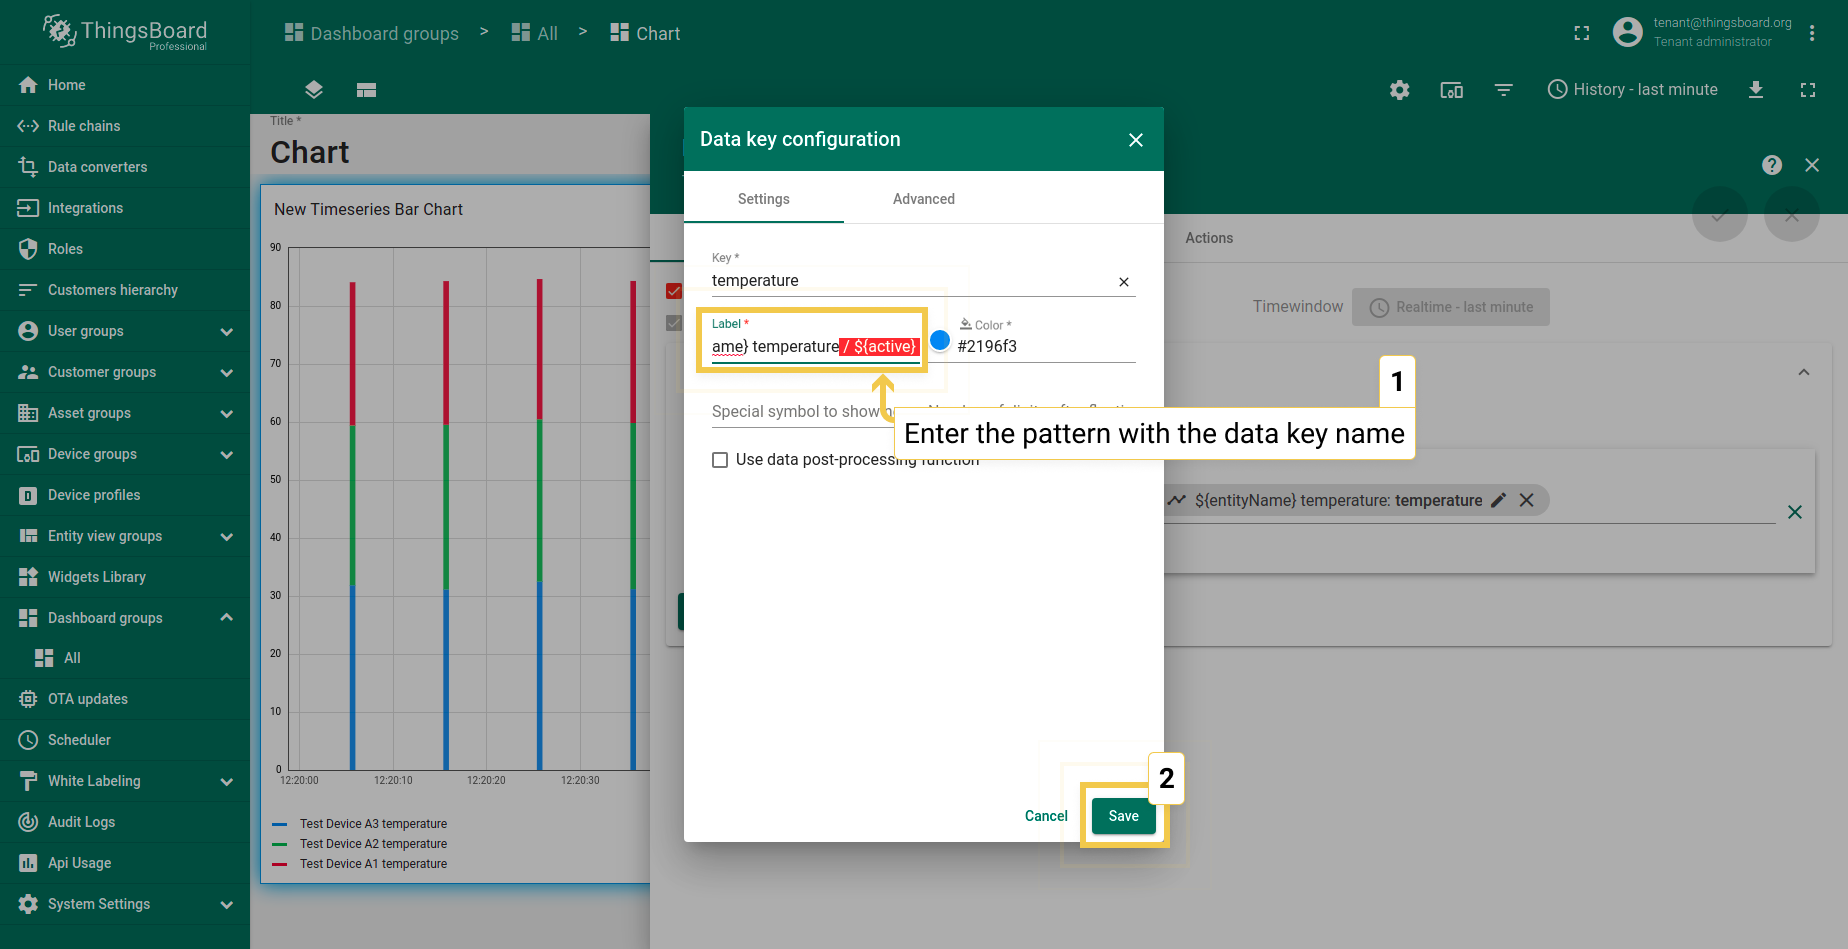The width and height of the screenshot is (1848, 949).
Task: Open the filters icon
Action: [1504, 90]
